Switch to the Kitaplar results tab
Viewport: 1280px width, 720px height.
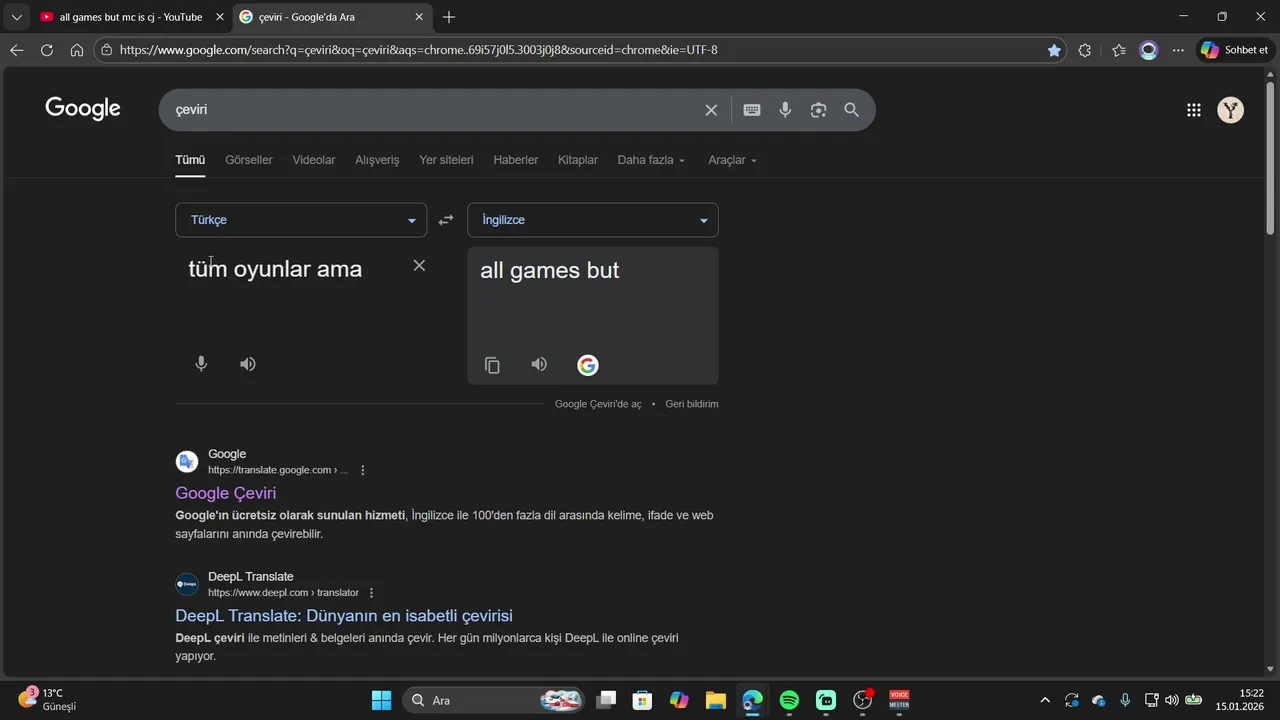[x=578, y=160]
